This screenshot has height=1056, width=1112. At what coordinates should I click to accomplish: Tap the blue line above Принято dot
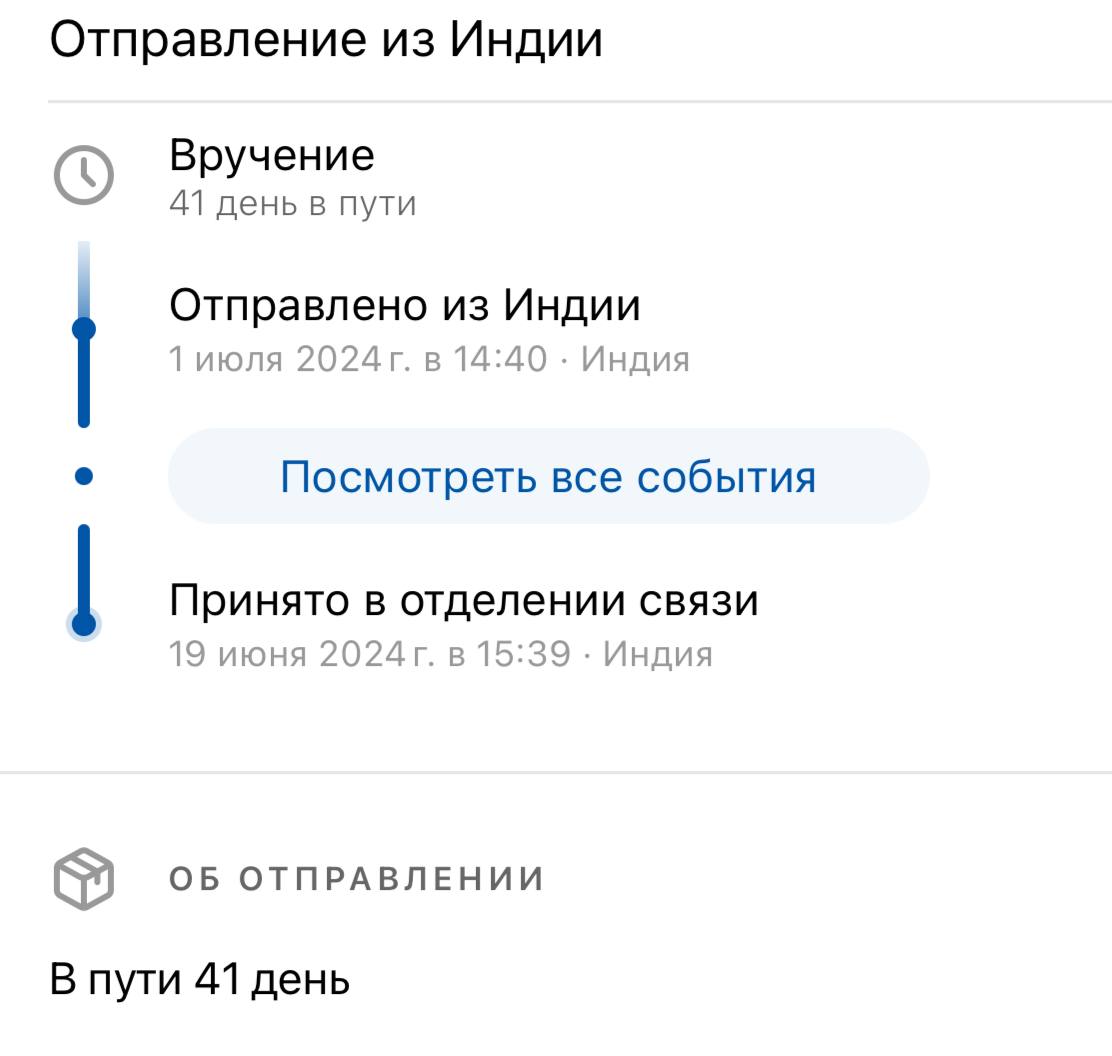[84, 567]
